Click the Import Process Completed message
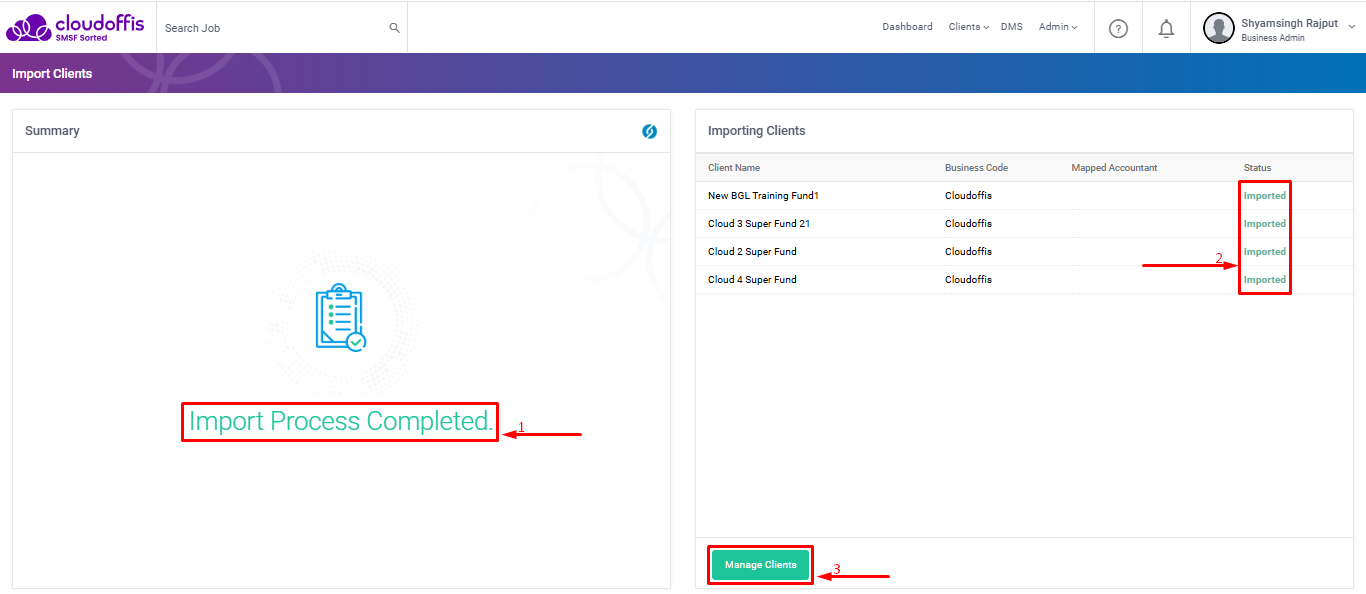1366x594 pixels. point(340,421)
